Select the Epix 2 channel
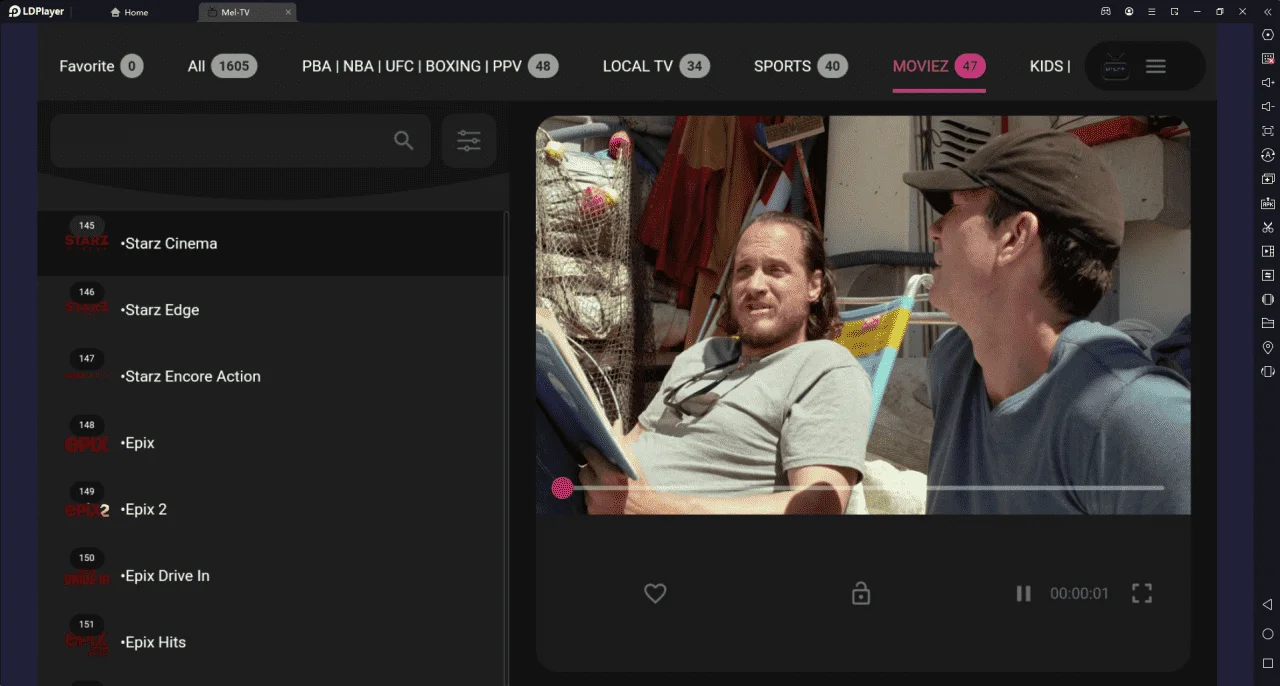This screenshot has width=1280, height=686. coord(272,509)
